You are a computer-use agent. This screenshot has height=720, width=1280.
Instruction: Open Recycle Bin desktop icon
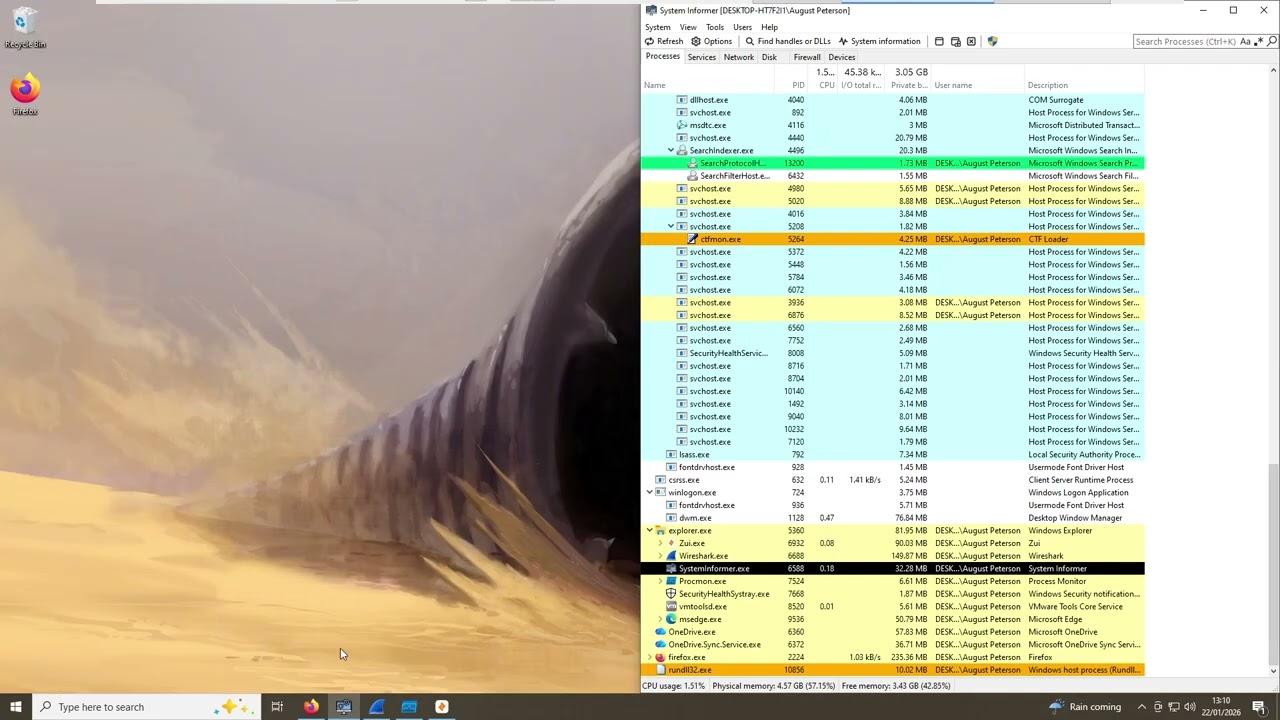point(25,28)
